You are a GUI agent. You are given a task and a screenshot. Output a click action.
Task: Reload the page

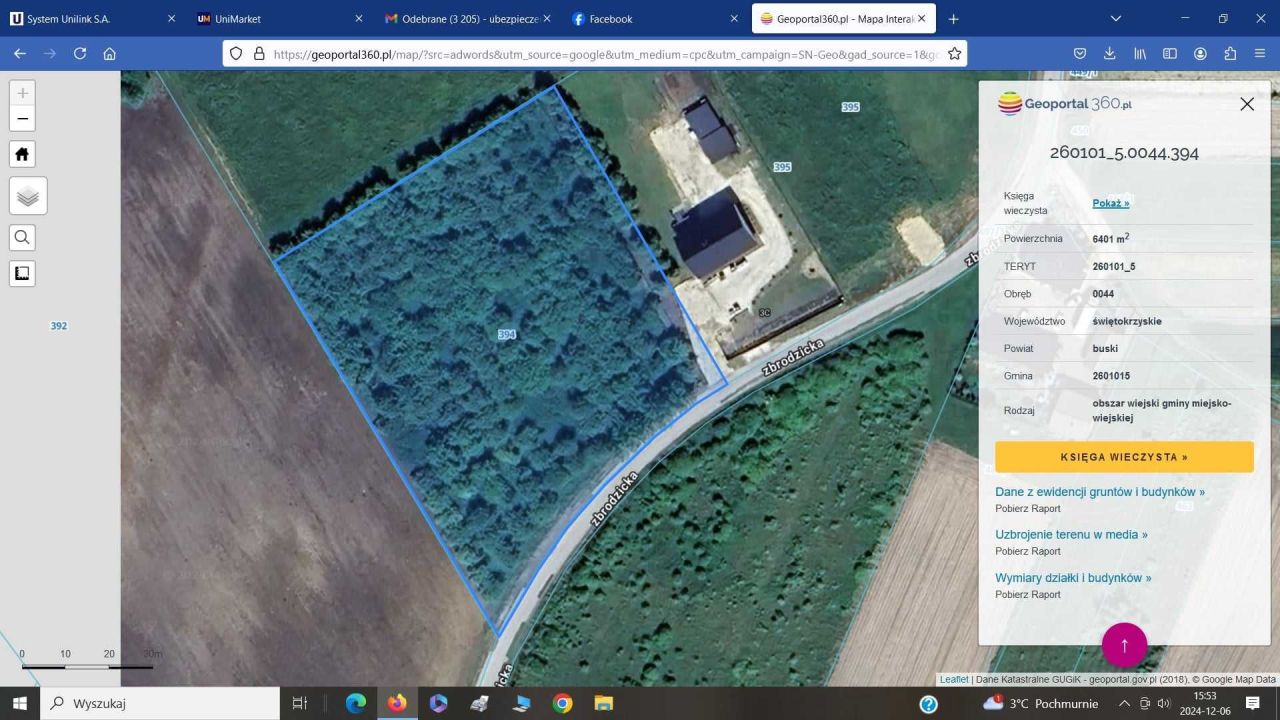click(x=80, y=54)
